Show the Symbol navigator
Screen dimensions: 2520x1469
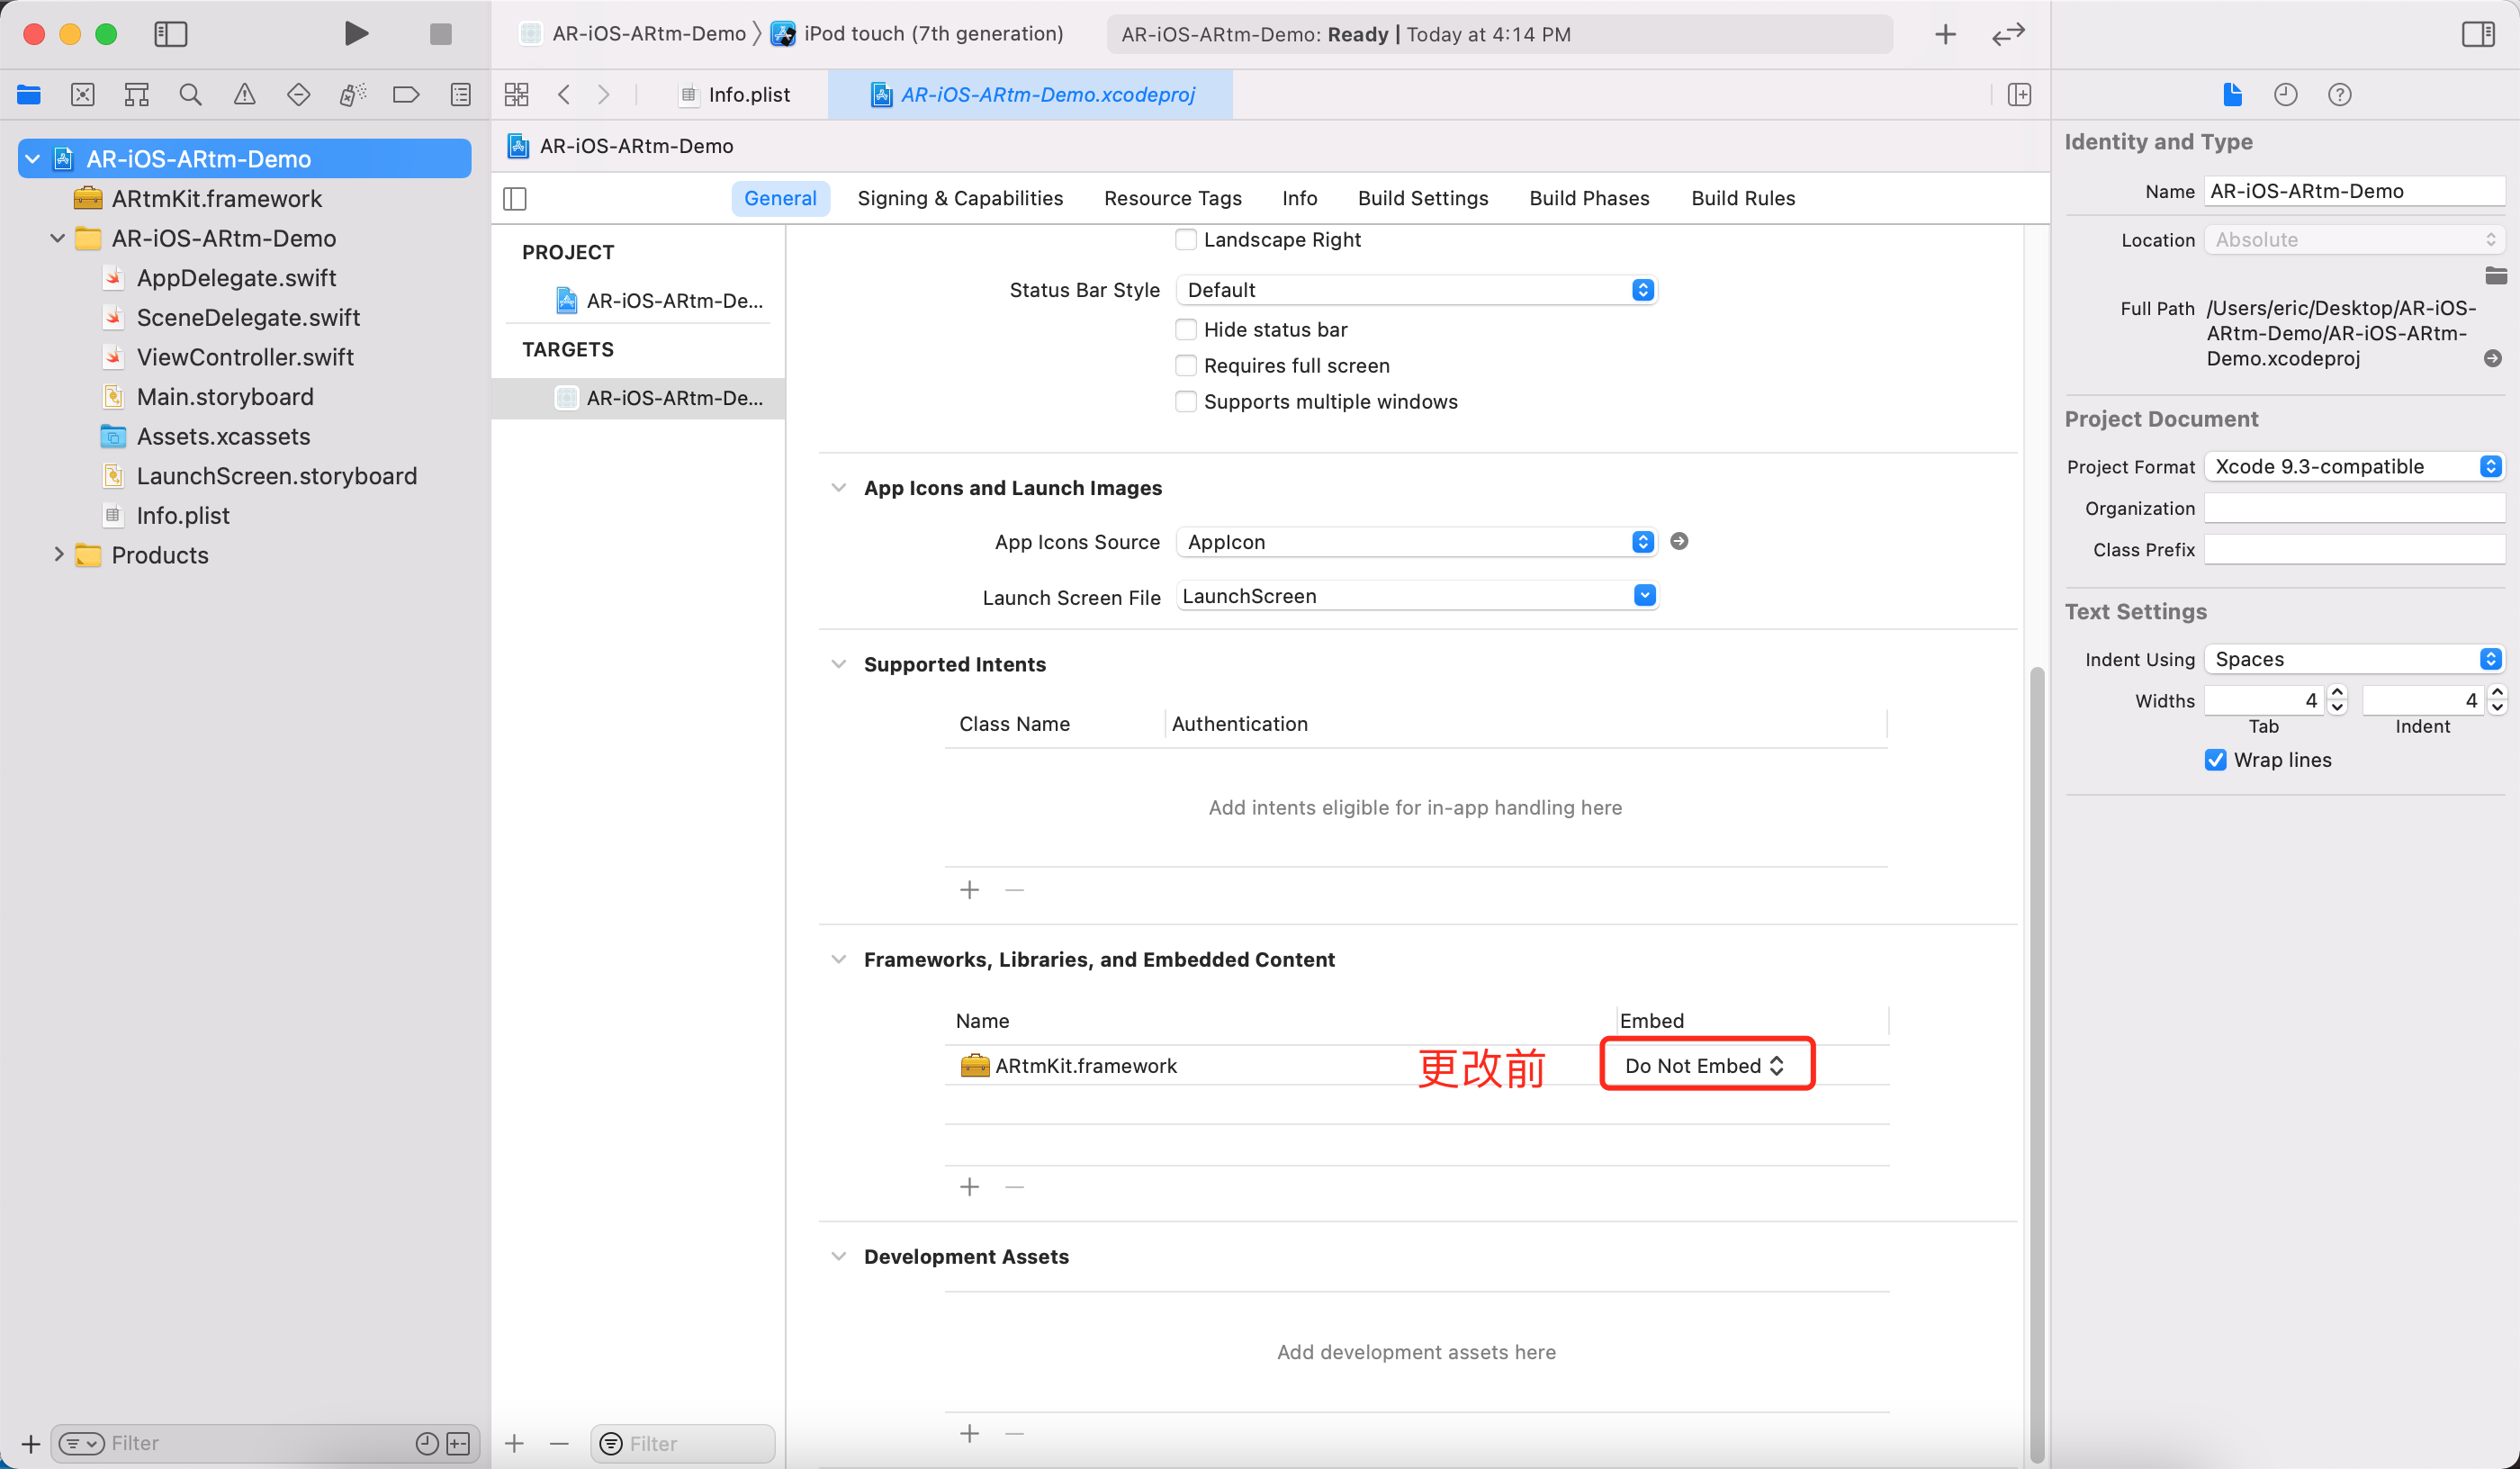[x=137, y=95]
